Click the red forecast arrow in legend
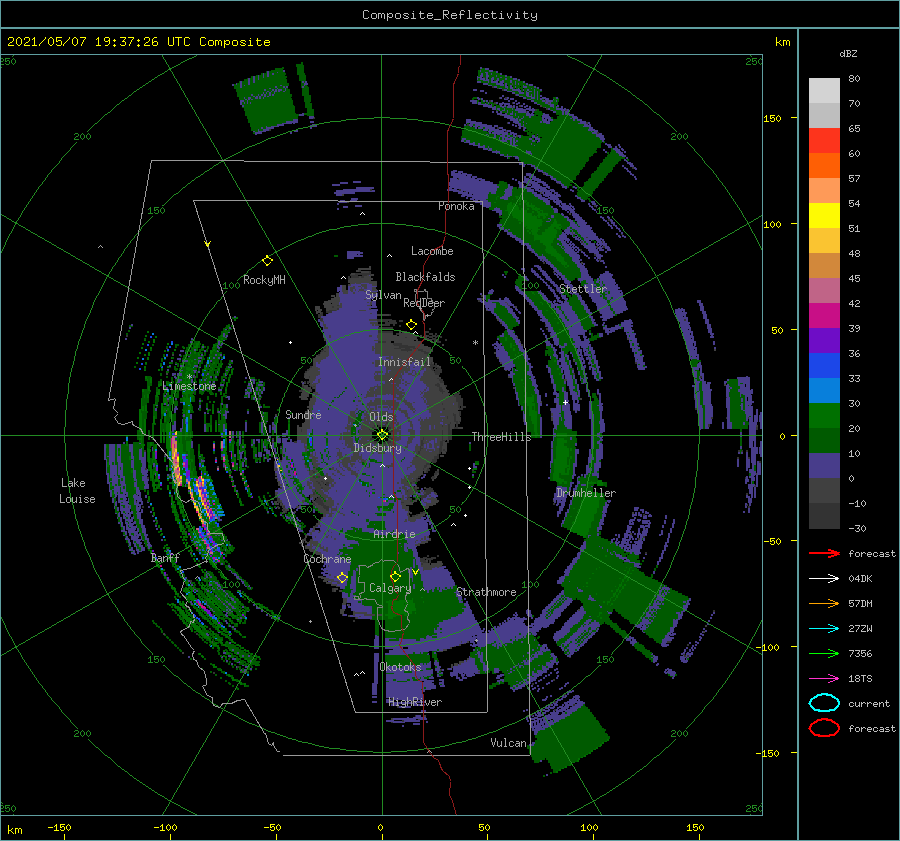Viewport: 900px width, 841px height. (x=824, y=553)
